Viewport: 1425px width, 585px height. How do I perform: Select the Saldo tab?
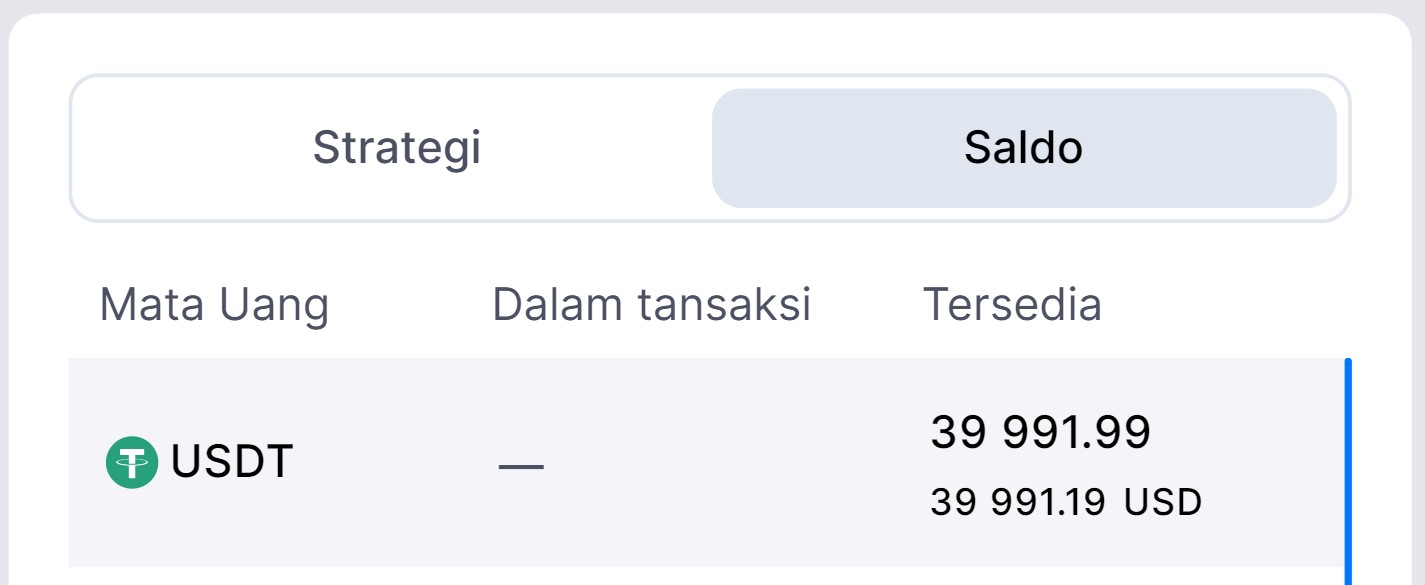(1023, 148)
